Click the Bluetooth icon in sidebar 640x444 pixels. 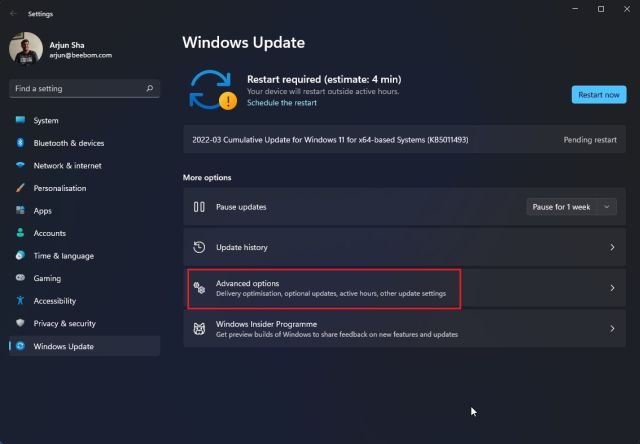click(x=20, y=142)
